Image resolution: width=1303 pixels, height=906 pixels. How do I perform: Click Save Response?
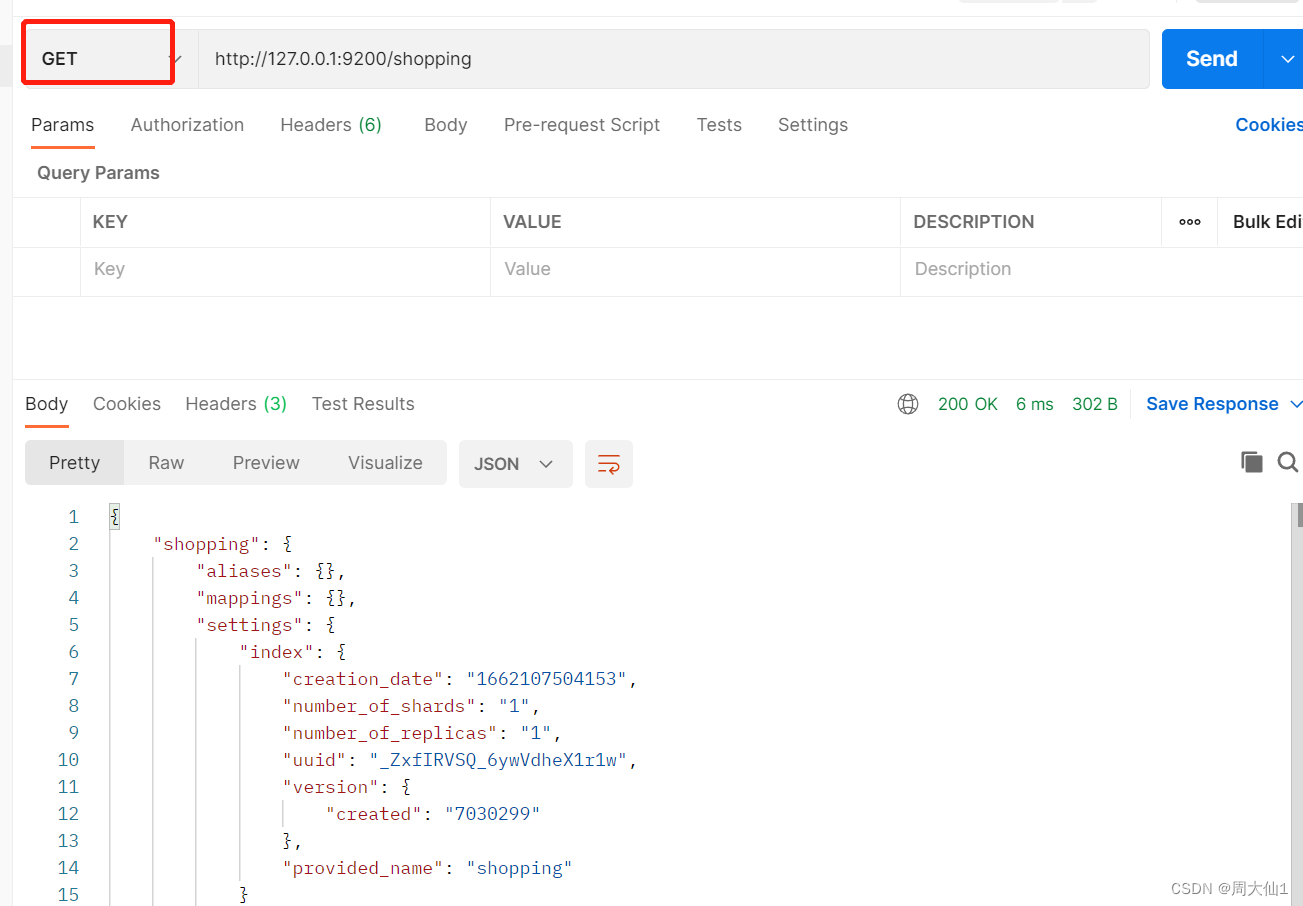pos(1212,404)
